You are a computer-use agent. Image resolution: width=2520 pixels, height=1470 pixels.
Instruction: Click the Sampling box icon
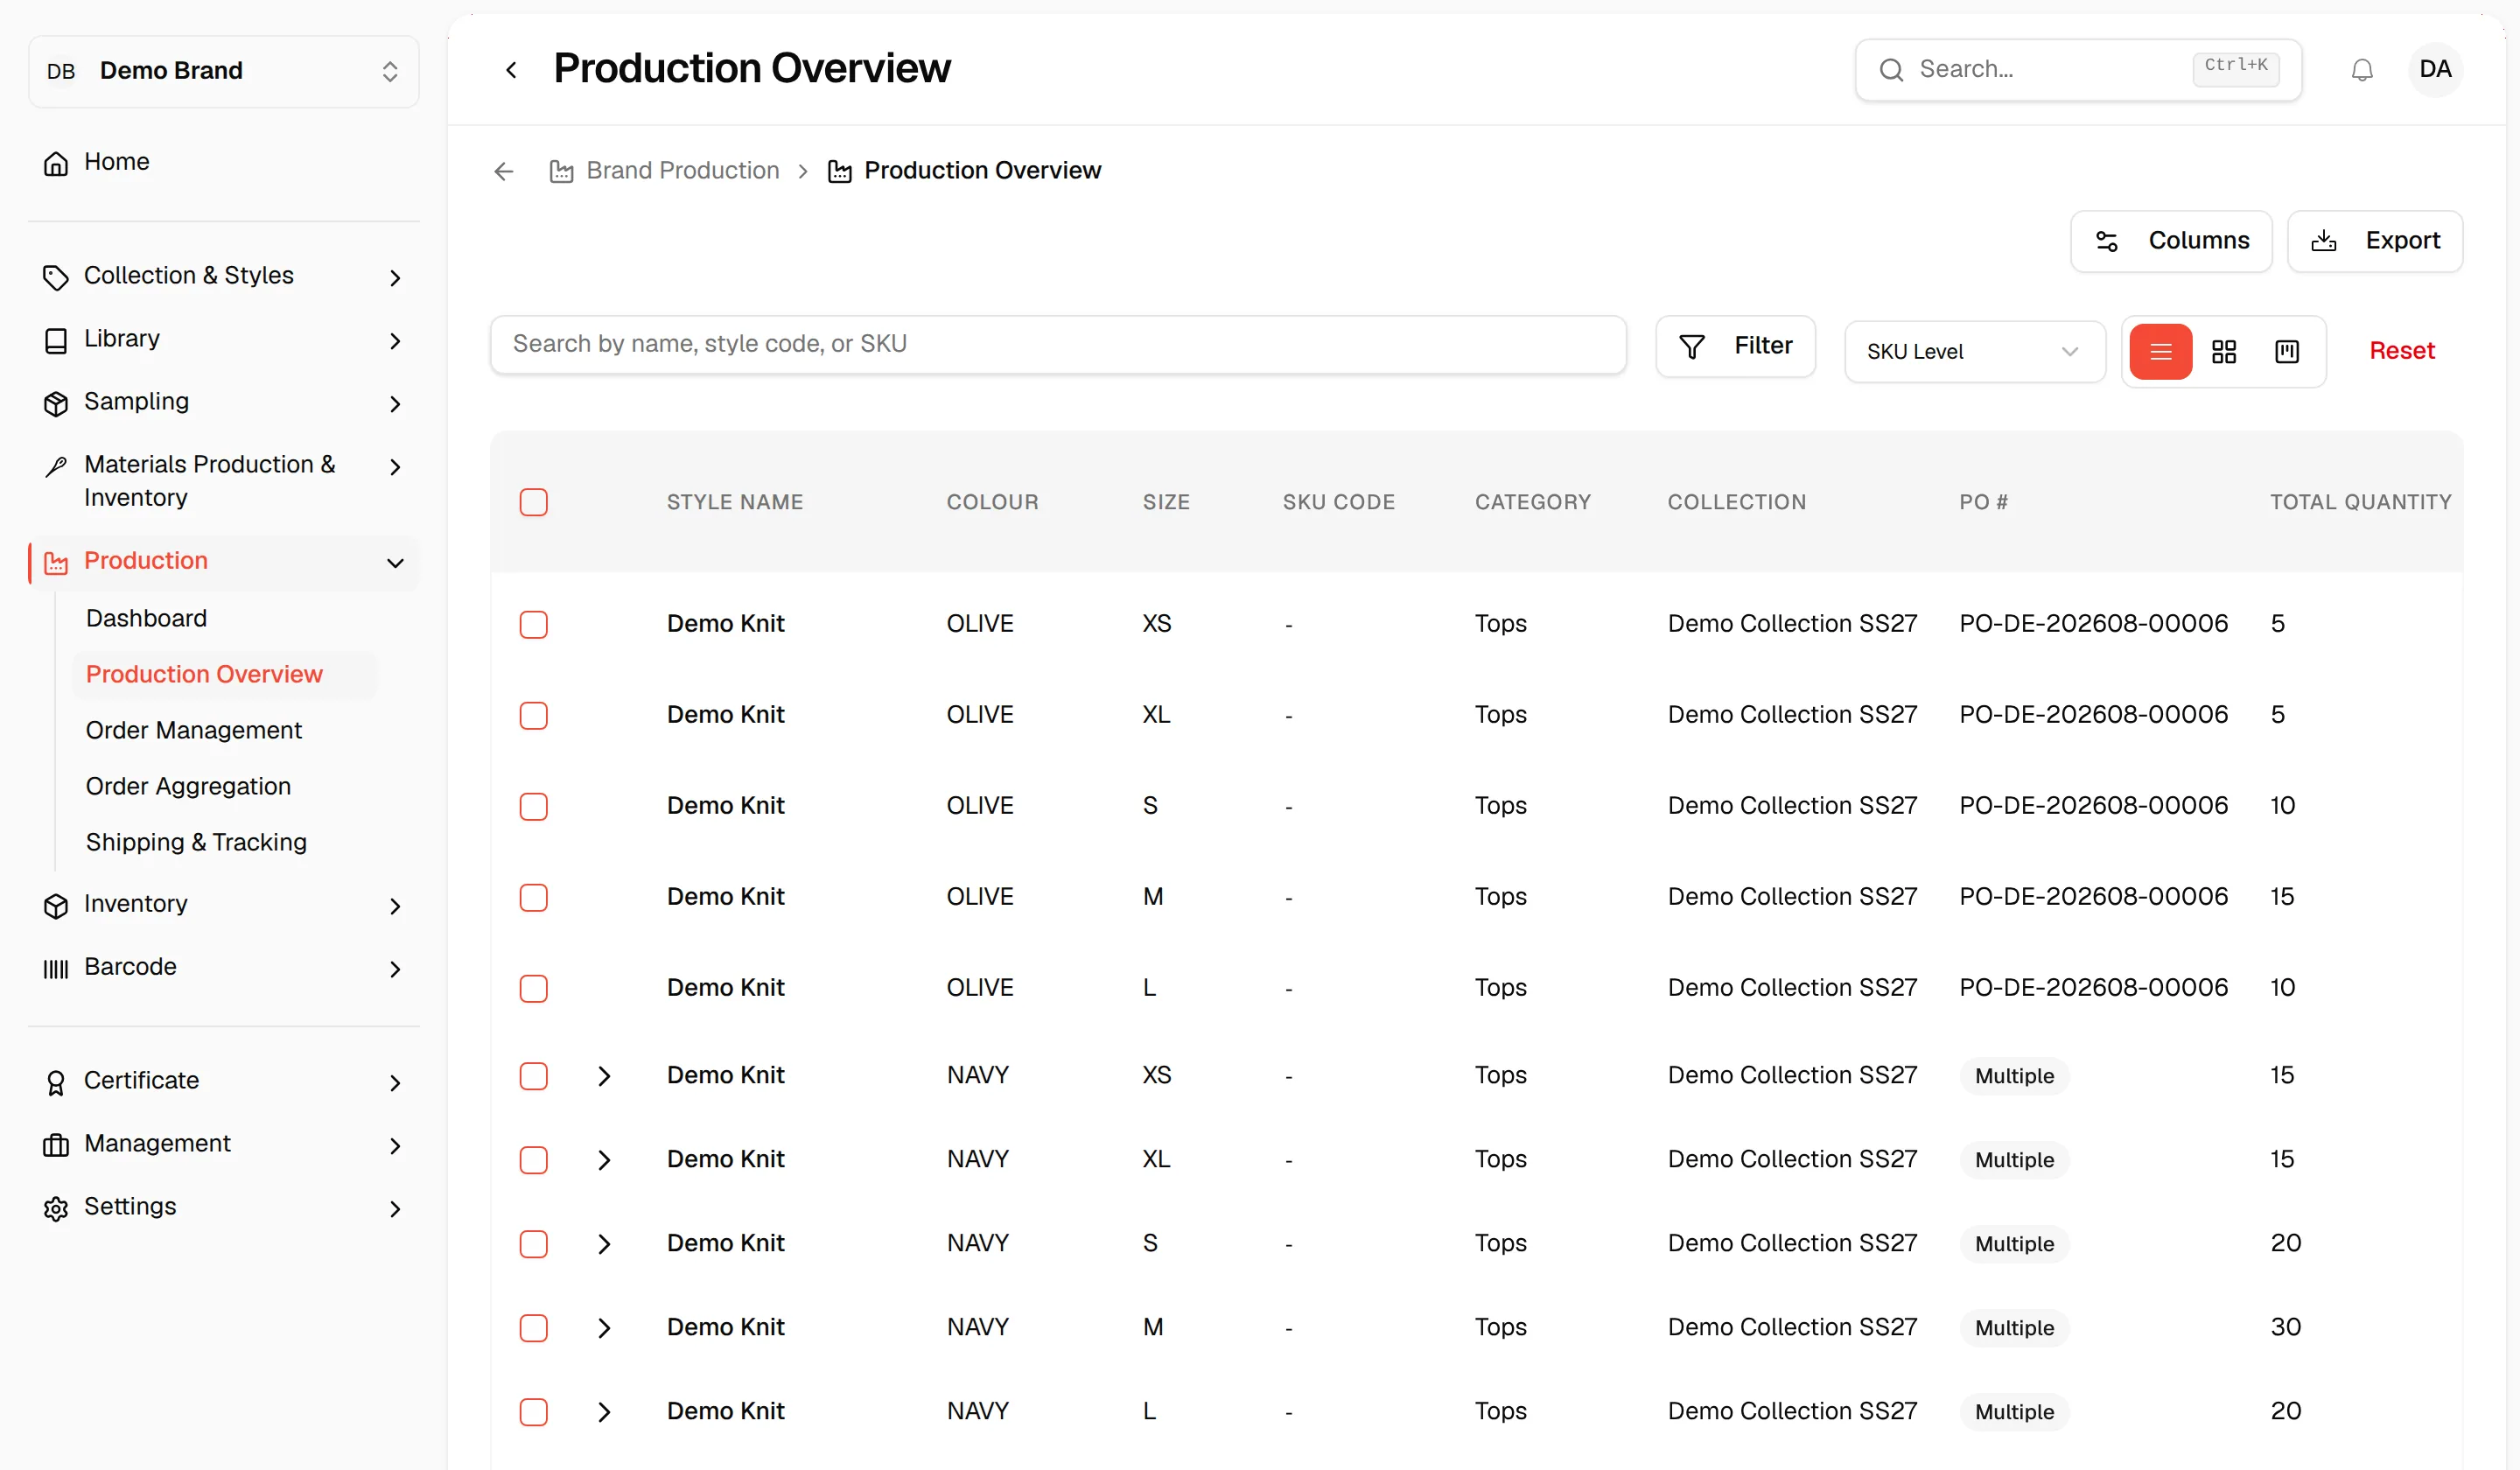[x=56, y=403]
